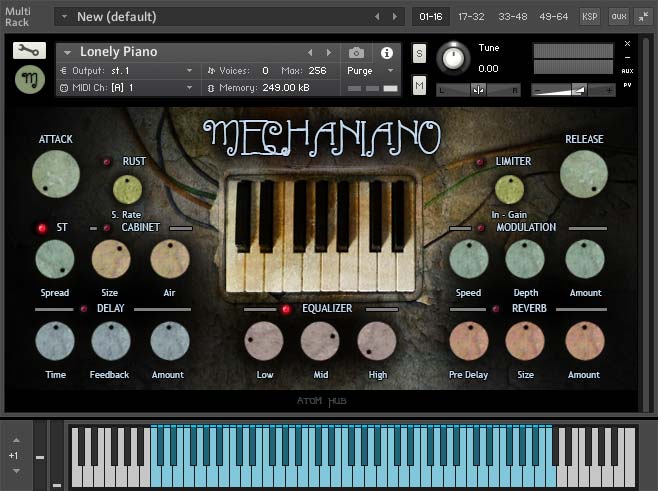Image resolution: width=658 pixels, height=491 pixels.
Task: Click the instrument volume slider
Action: pyautogui.click(x=573, y=90)
